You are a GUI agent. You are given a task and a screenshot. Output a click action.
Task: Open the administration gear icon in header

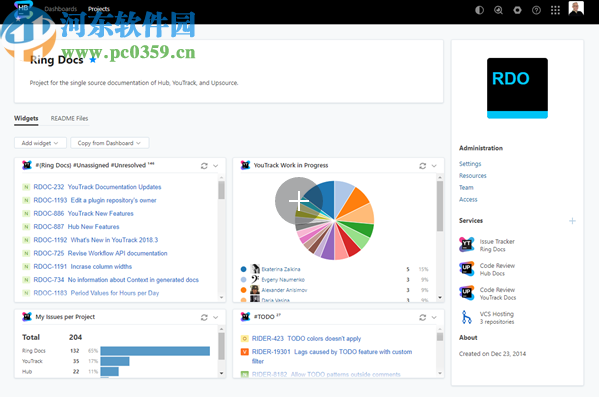[x=517, y=10]
